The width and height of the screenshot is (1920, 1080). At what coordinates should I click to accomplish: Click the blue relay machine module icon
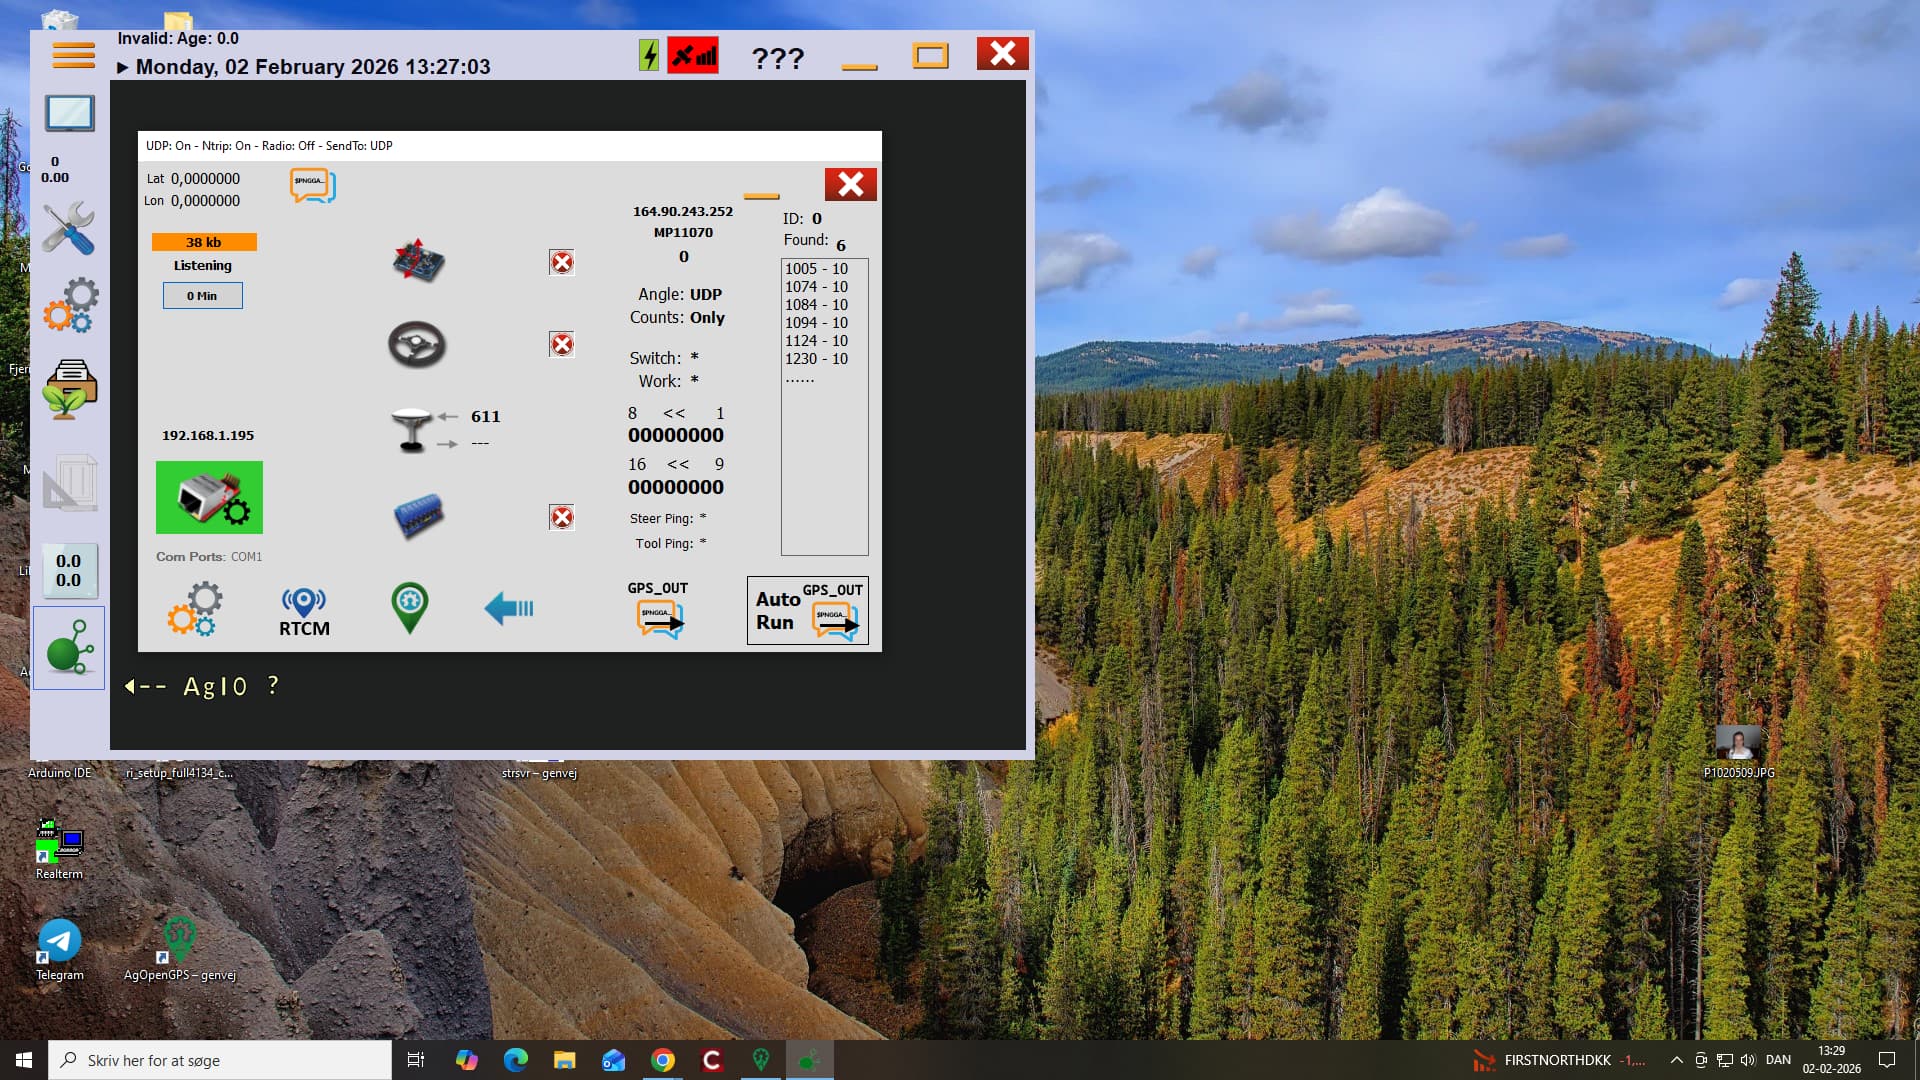tap(418, 516)
